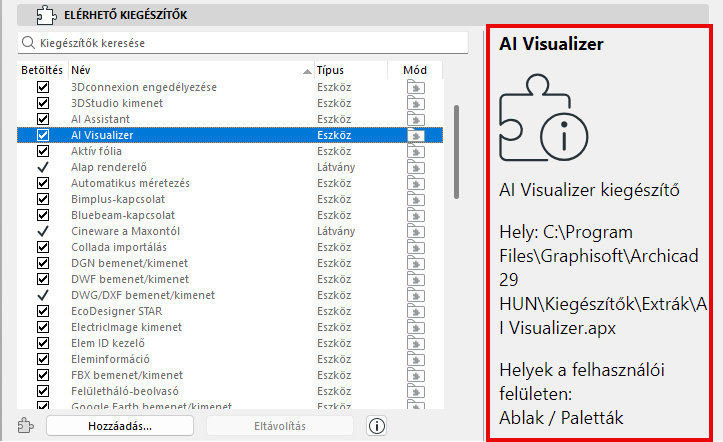
Task: Toggle the FBX bemenet/kimenet checkbox
Action: point(43,376)
